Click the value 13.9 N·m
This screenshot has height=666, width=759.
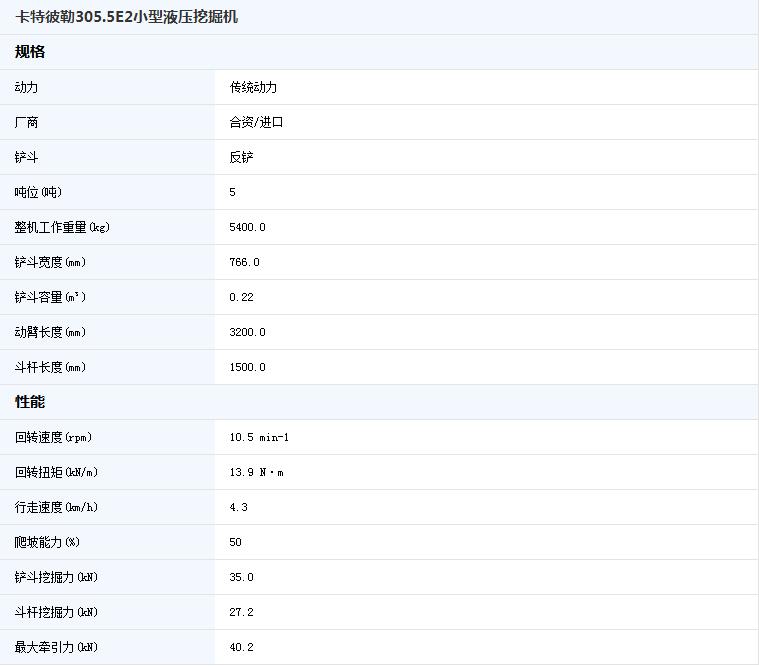click(x=257, y=472)
